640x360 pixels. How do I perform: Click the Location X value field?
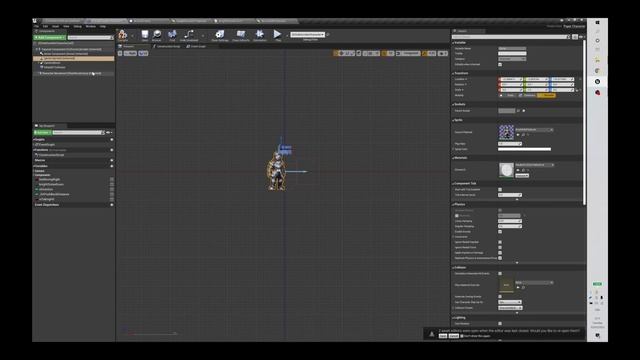510,79
